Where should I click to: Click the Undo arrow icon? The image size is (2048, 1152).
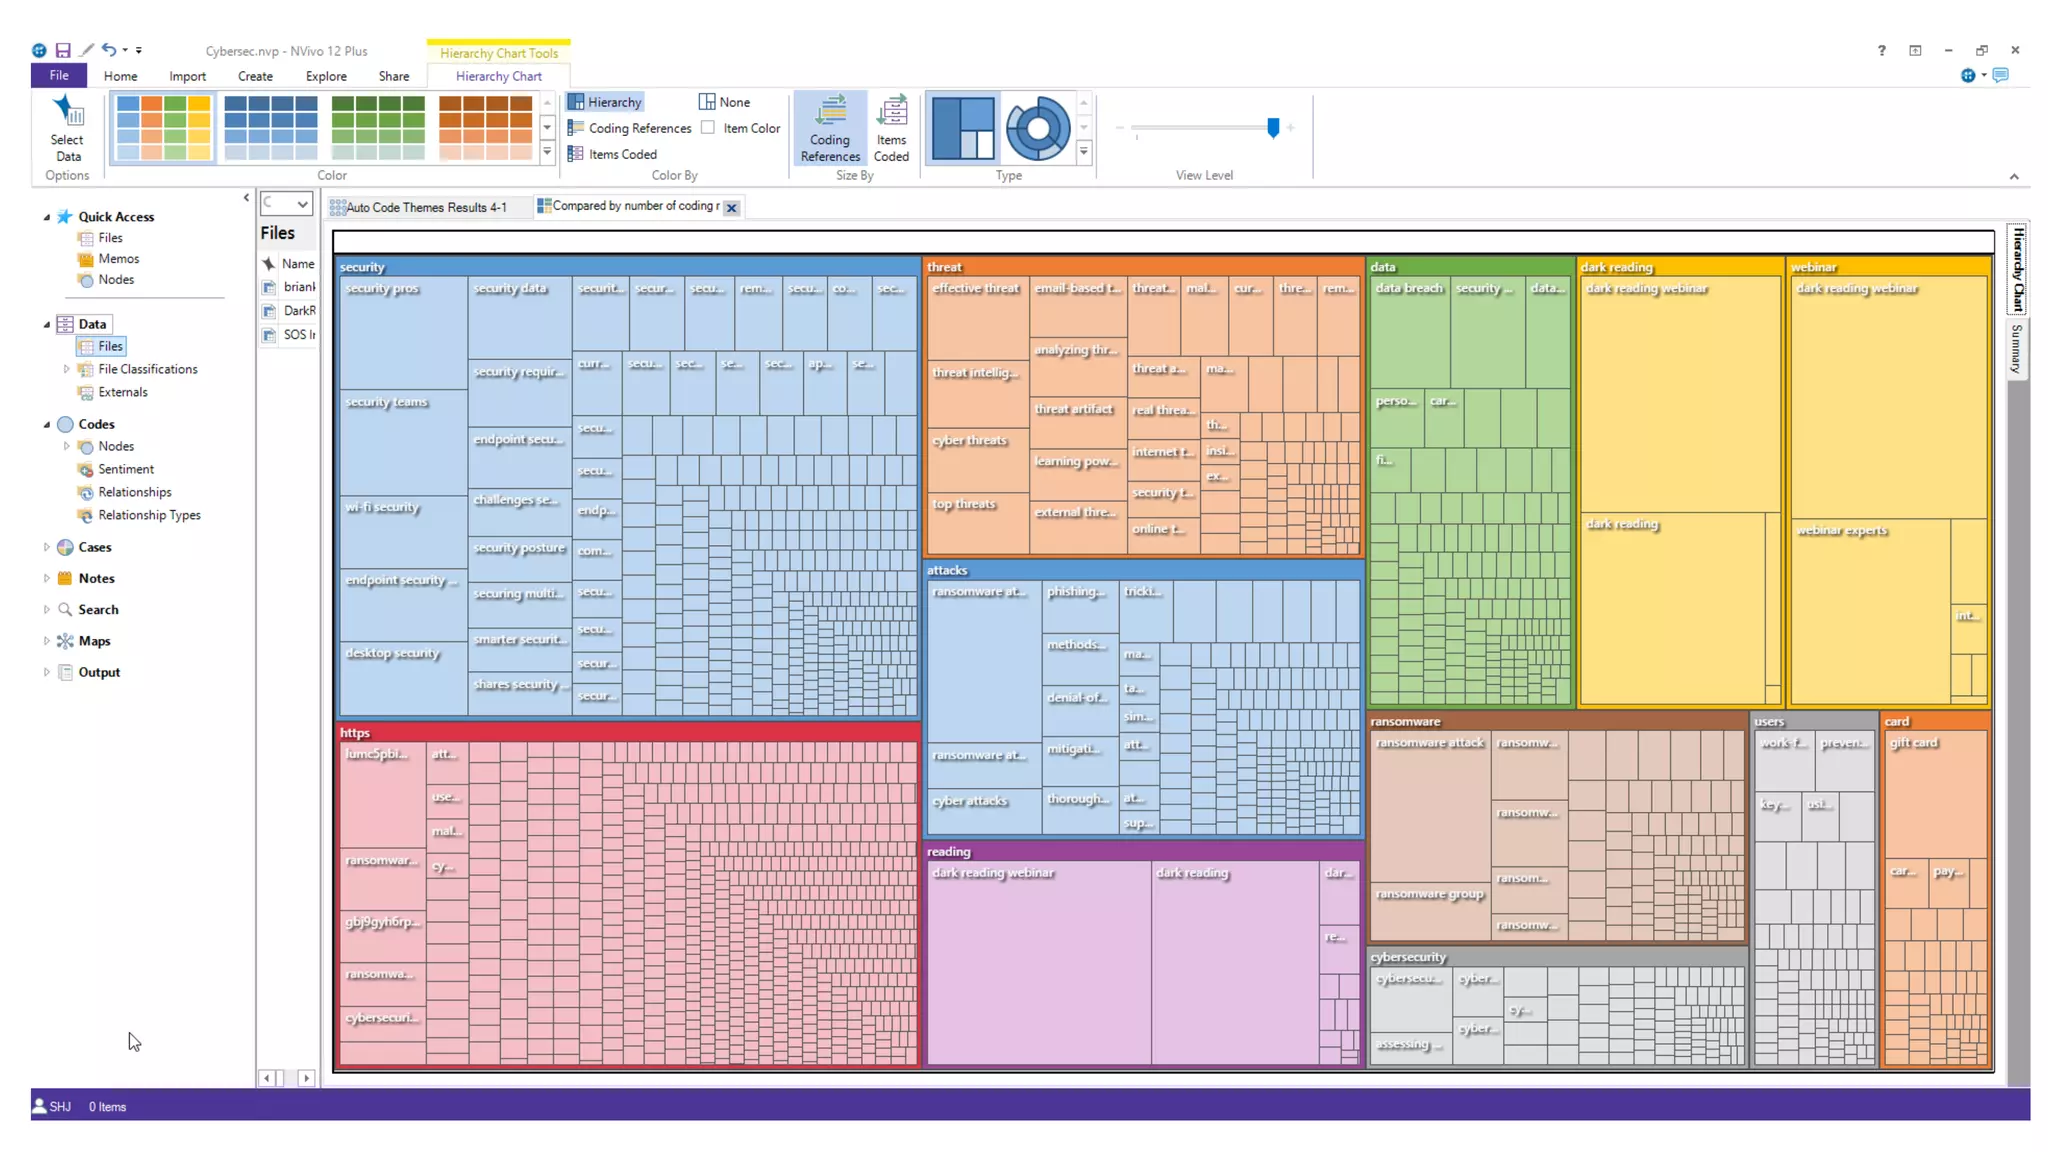pos(108,50)
